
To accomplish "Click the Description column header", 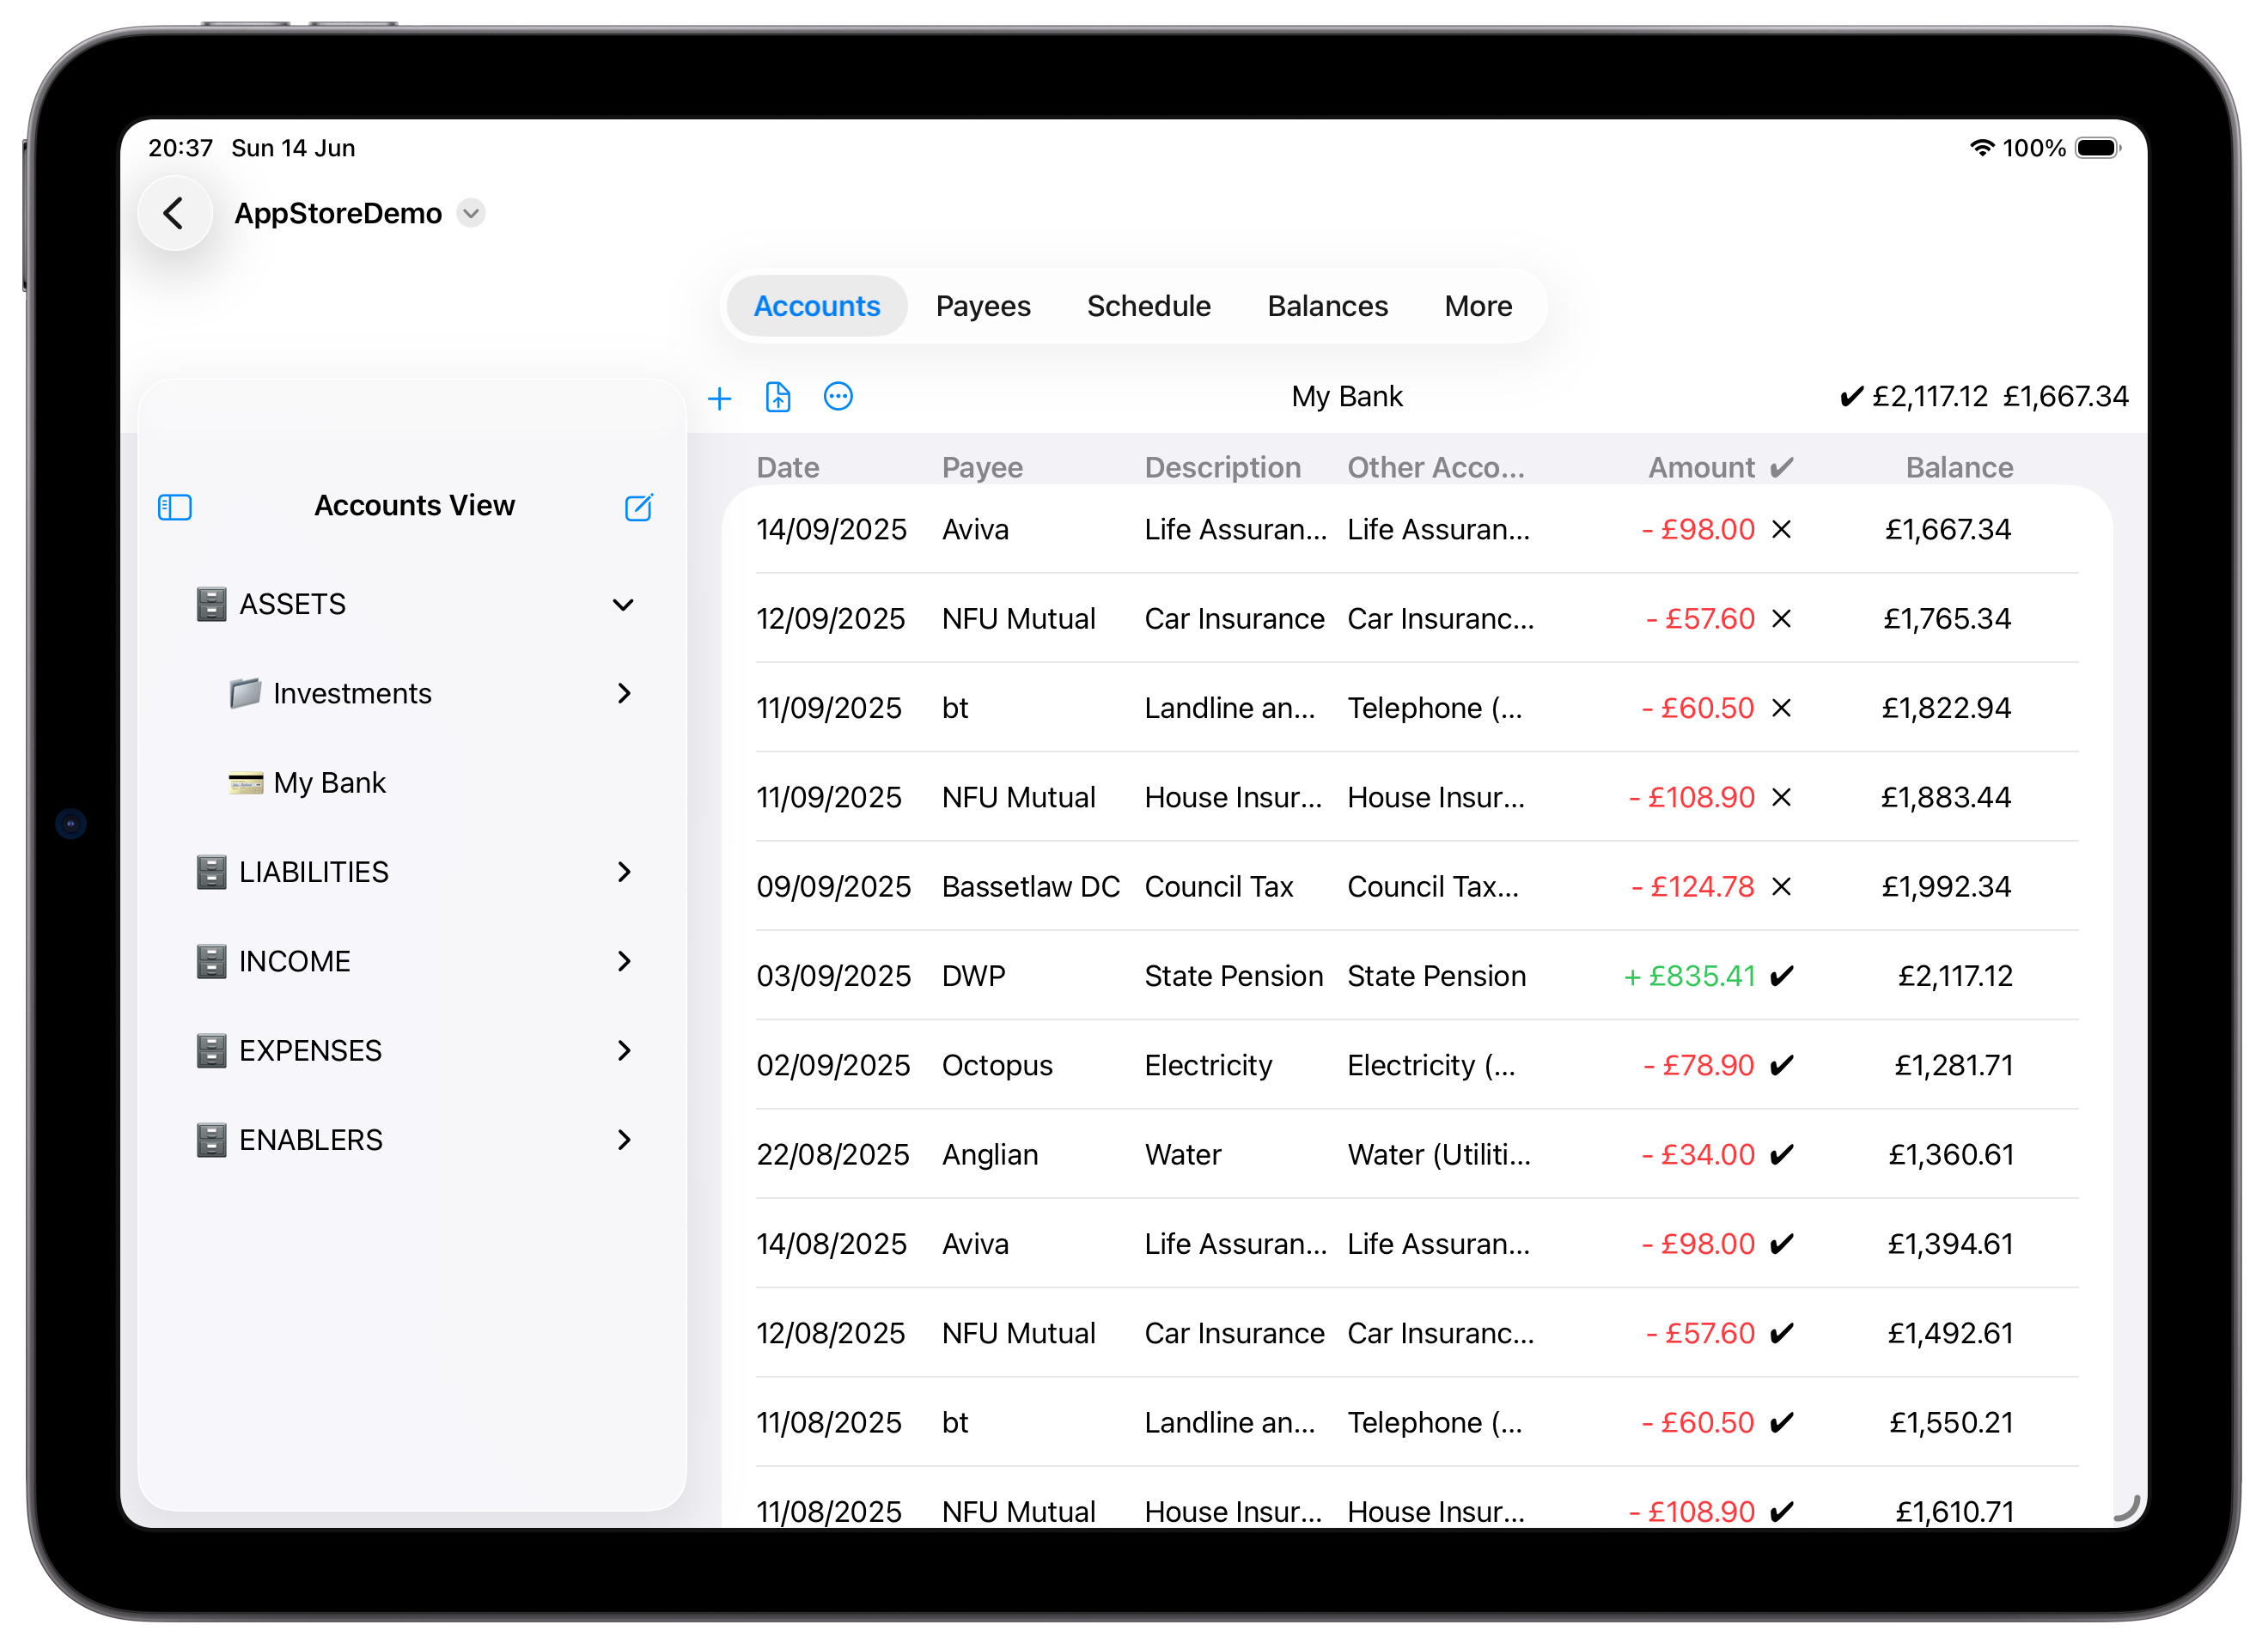I will (1222, 467).
